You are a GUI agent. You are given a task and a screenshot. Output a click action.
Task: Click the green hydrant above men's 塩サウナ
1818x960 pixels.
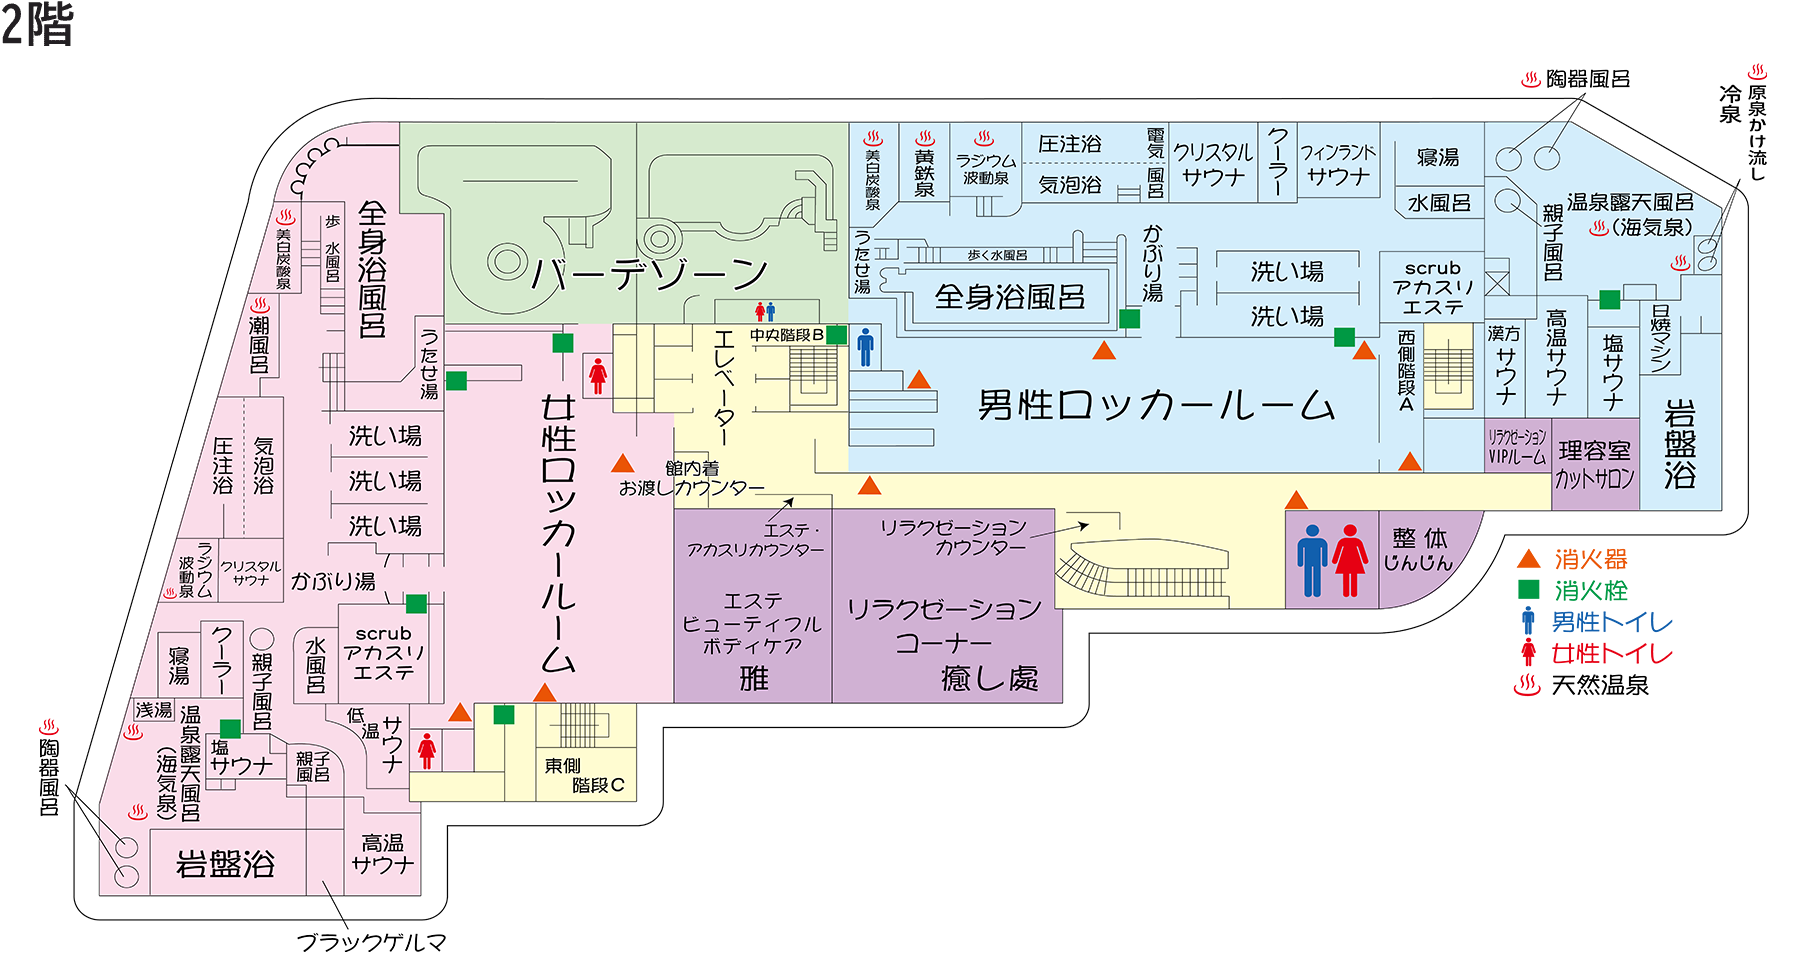pos(1610,298)
